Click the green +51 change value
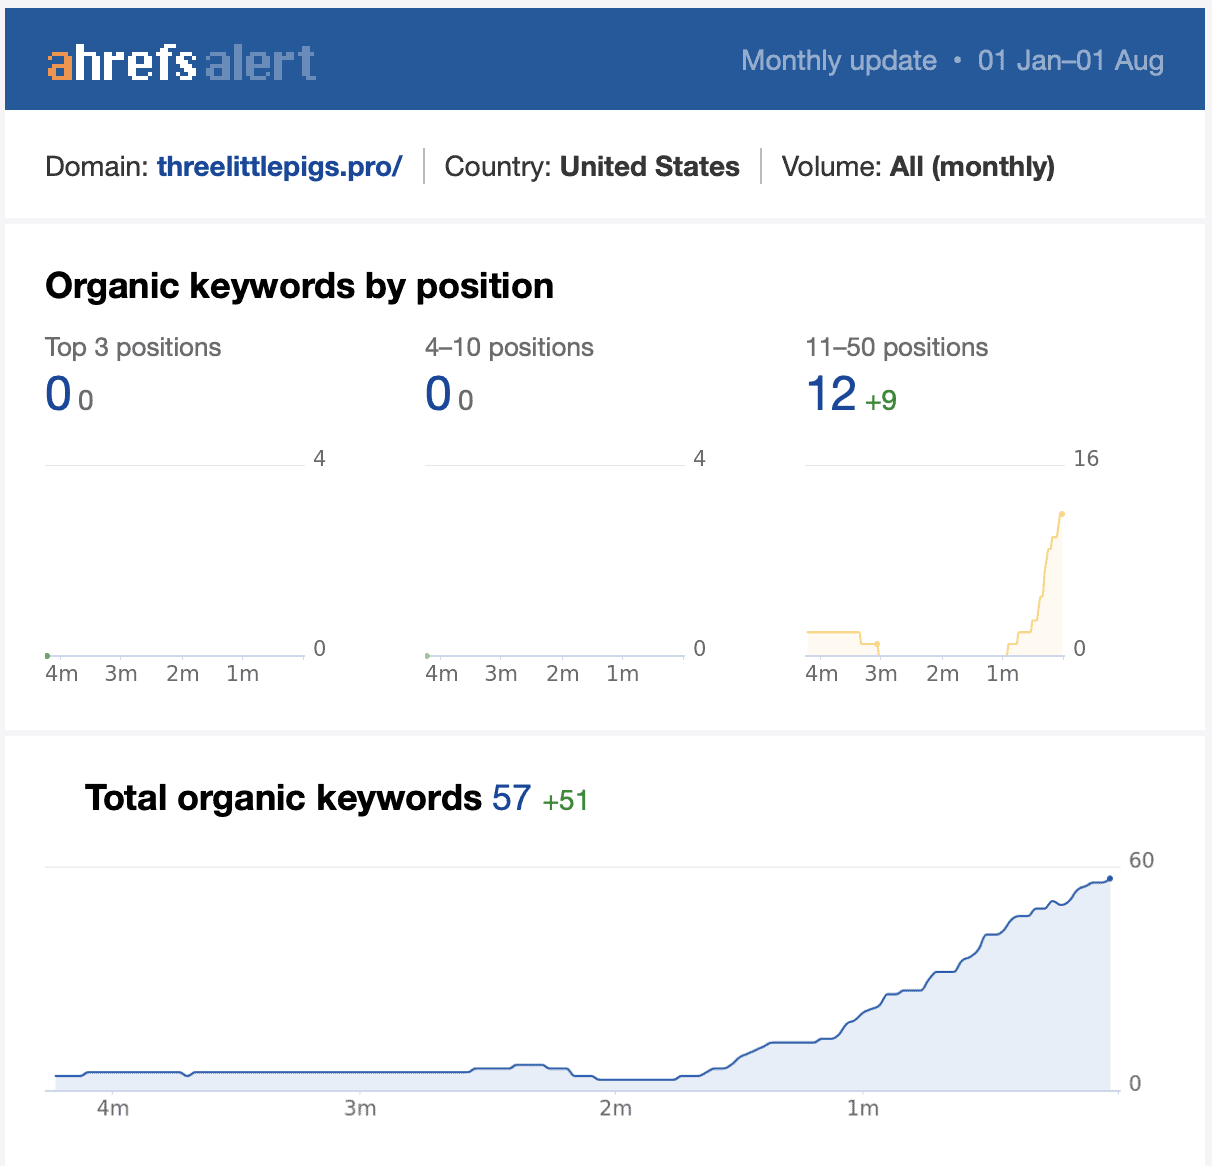Viewport: 1212px width, 1166px height. (x=565, y=801)
